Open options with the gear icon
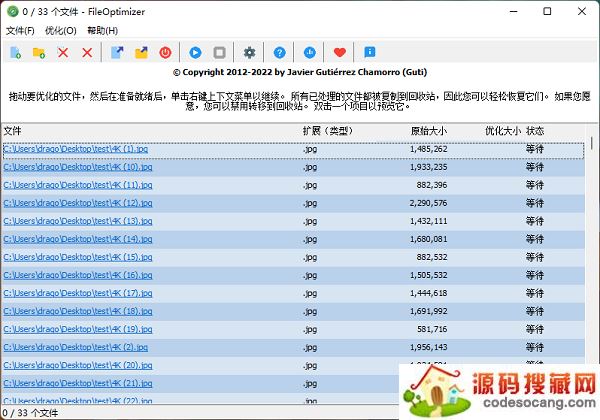Image resolution: width=600 pixels, height=420 pixels. tap(249, 52)
